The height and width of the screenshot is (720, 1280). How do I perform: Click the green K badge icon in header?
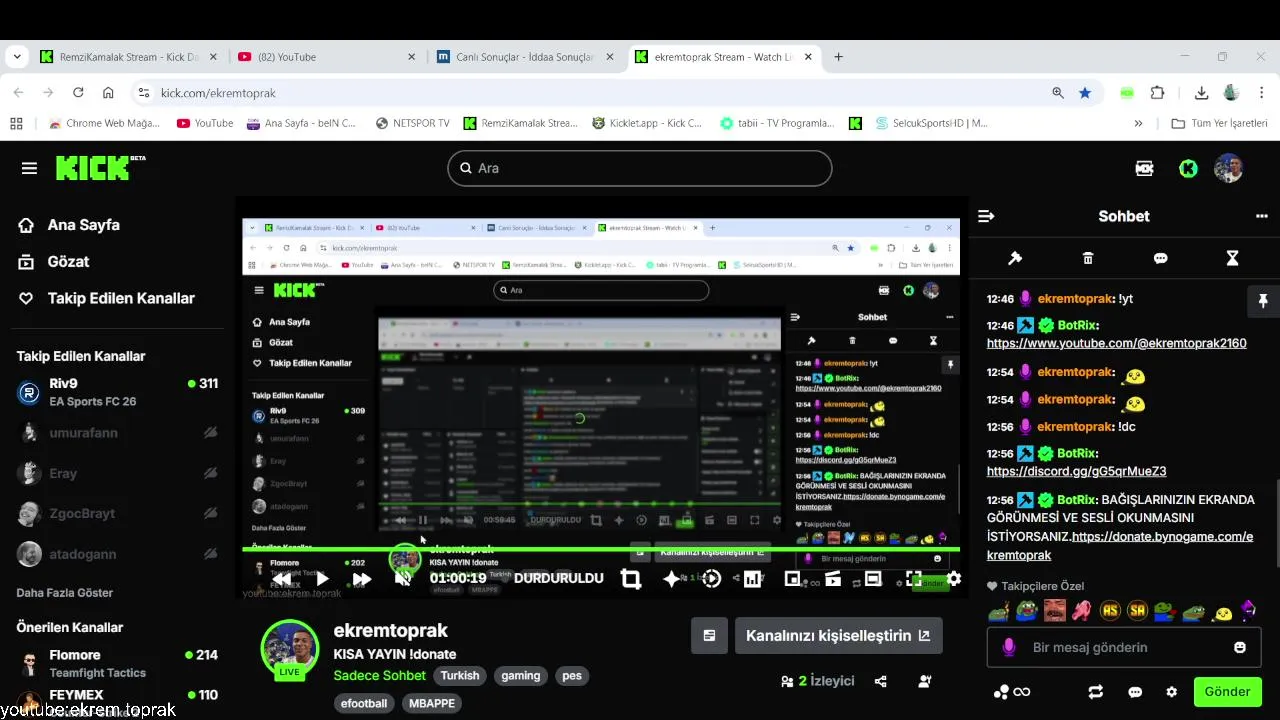point(1188,168)
